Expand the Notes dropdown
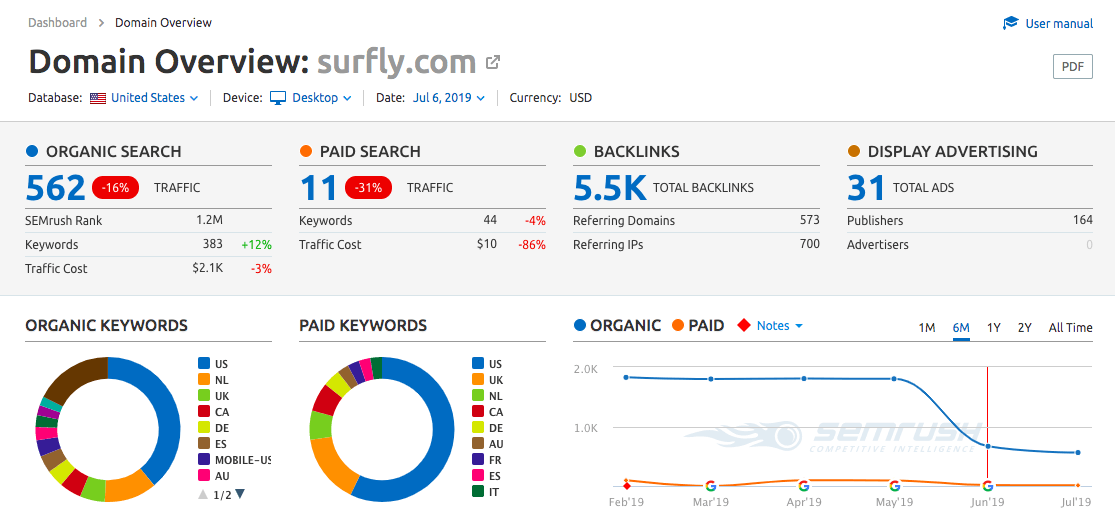1115x526 pixels. click(779, 326)
